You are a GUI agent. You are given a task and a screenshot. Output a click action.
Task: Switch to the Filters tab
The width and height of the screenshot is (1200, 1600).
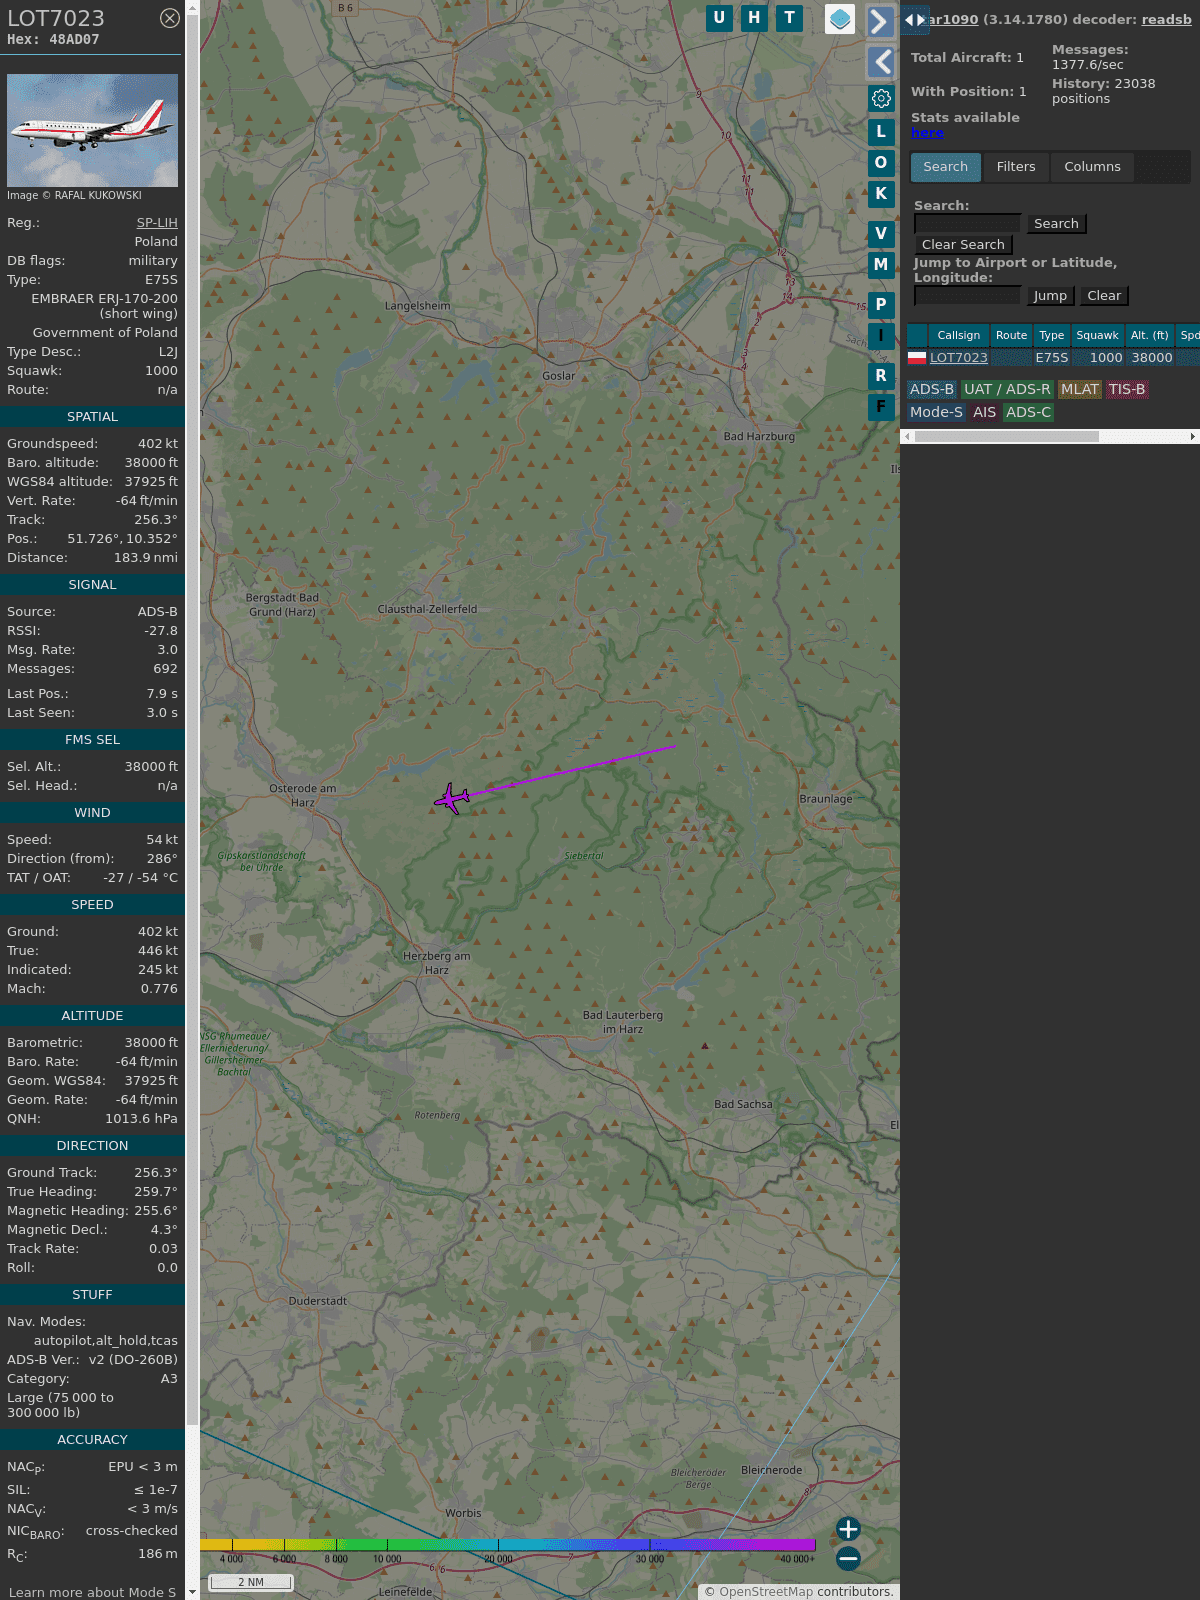coord(1016,167)
